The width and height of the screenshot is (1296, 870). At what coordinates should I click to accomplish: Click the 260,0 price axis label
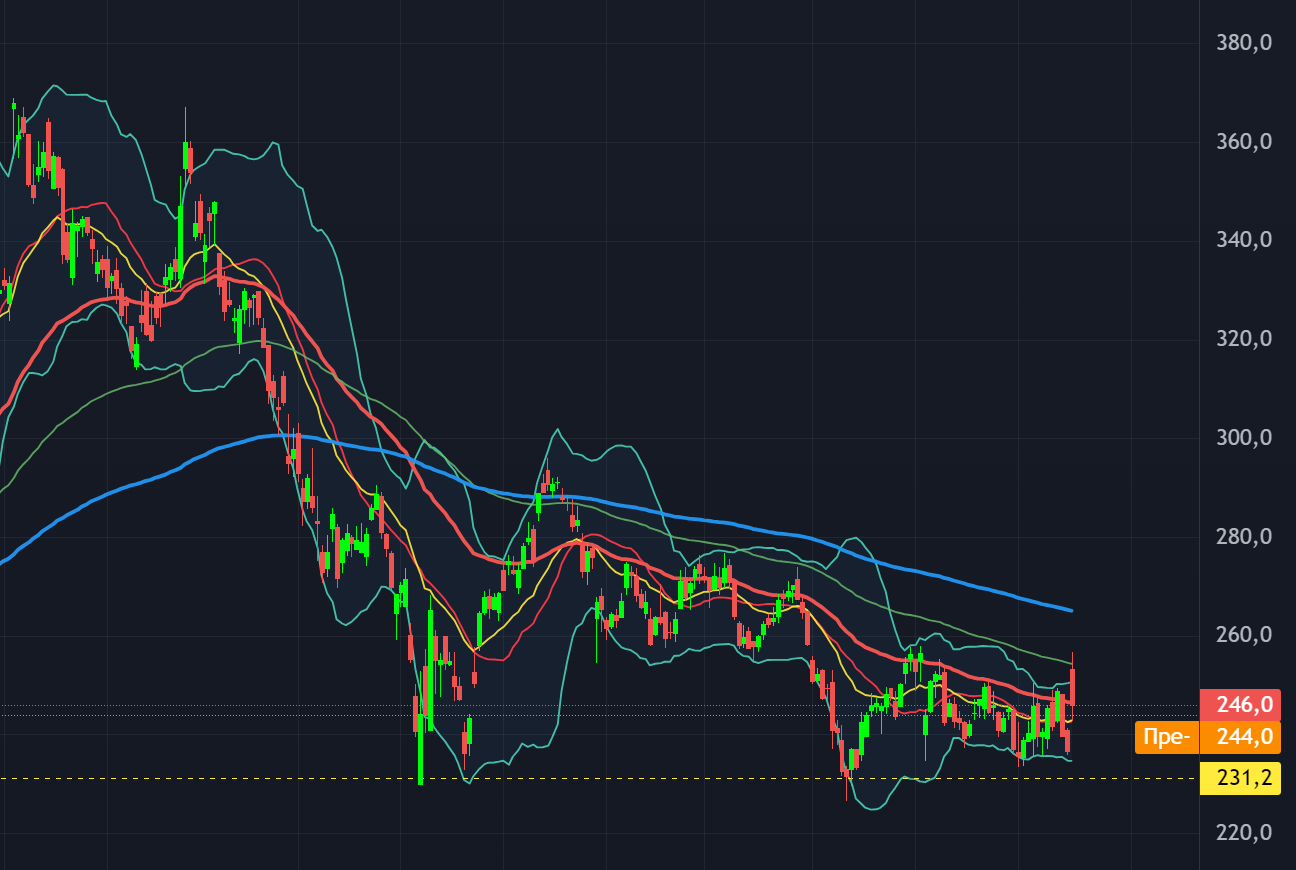tap(1244, 635)
